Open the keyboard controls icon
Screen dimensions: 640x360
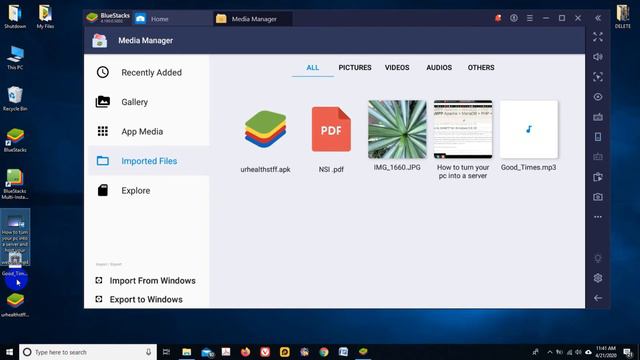(598, 117)
